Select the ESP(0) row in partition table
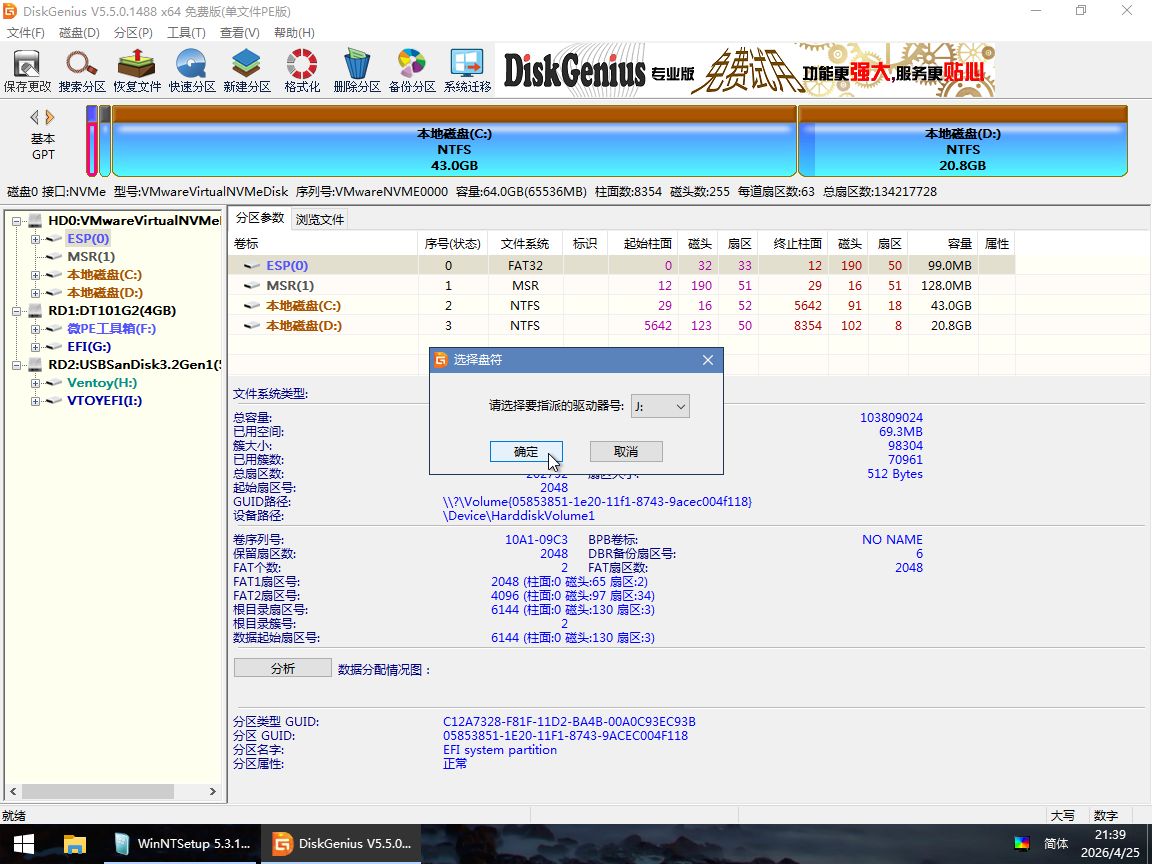Screen dimensions: 1152x864 [x=622, y=265]
